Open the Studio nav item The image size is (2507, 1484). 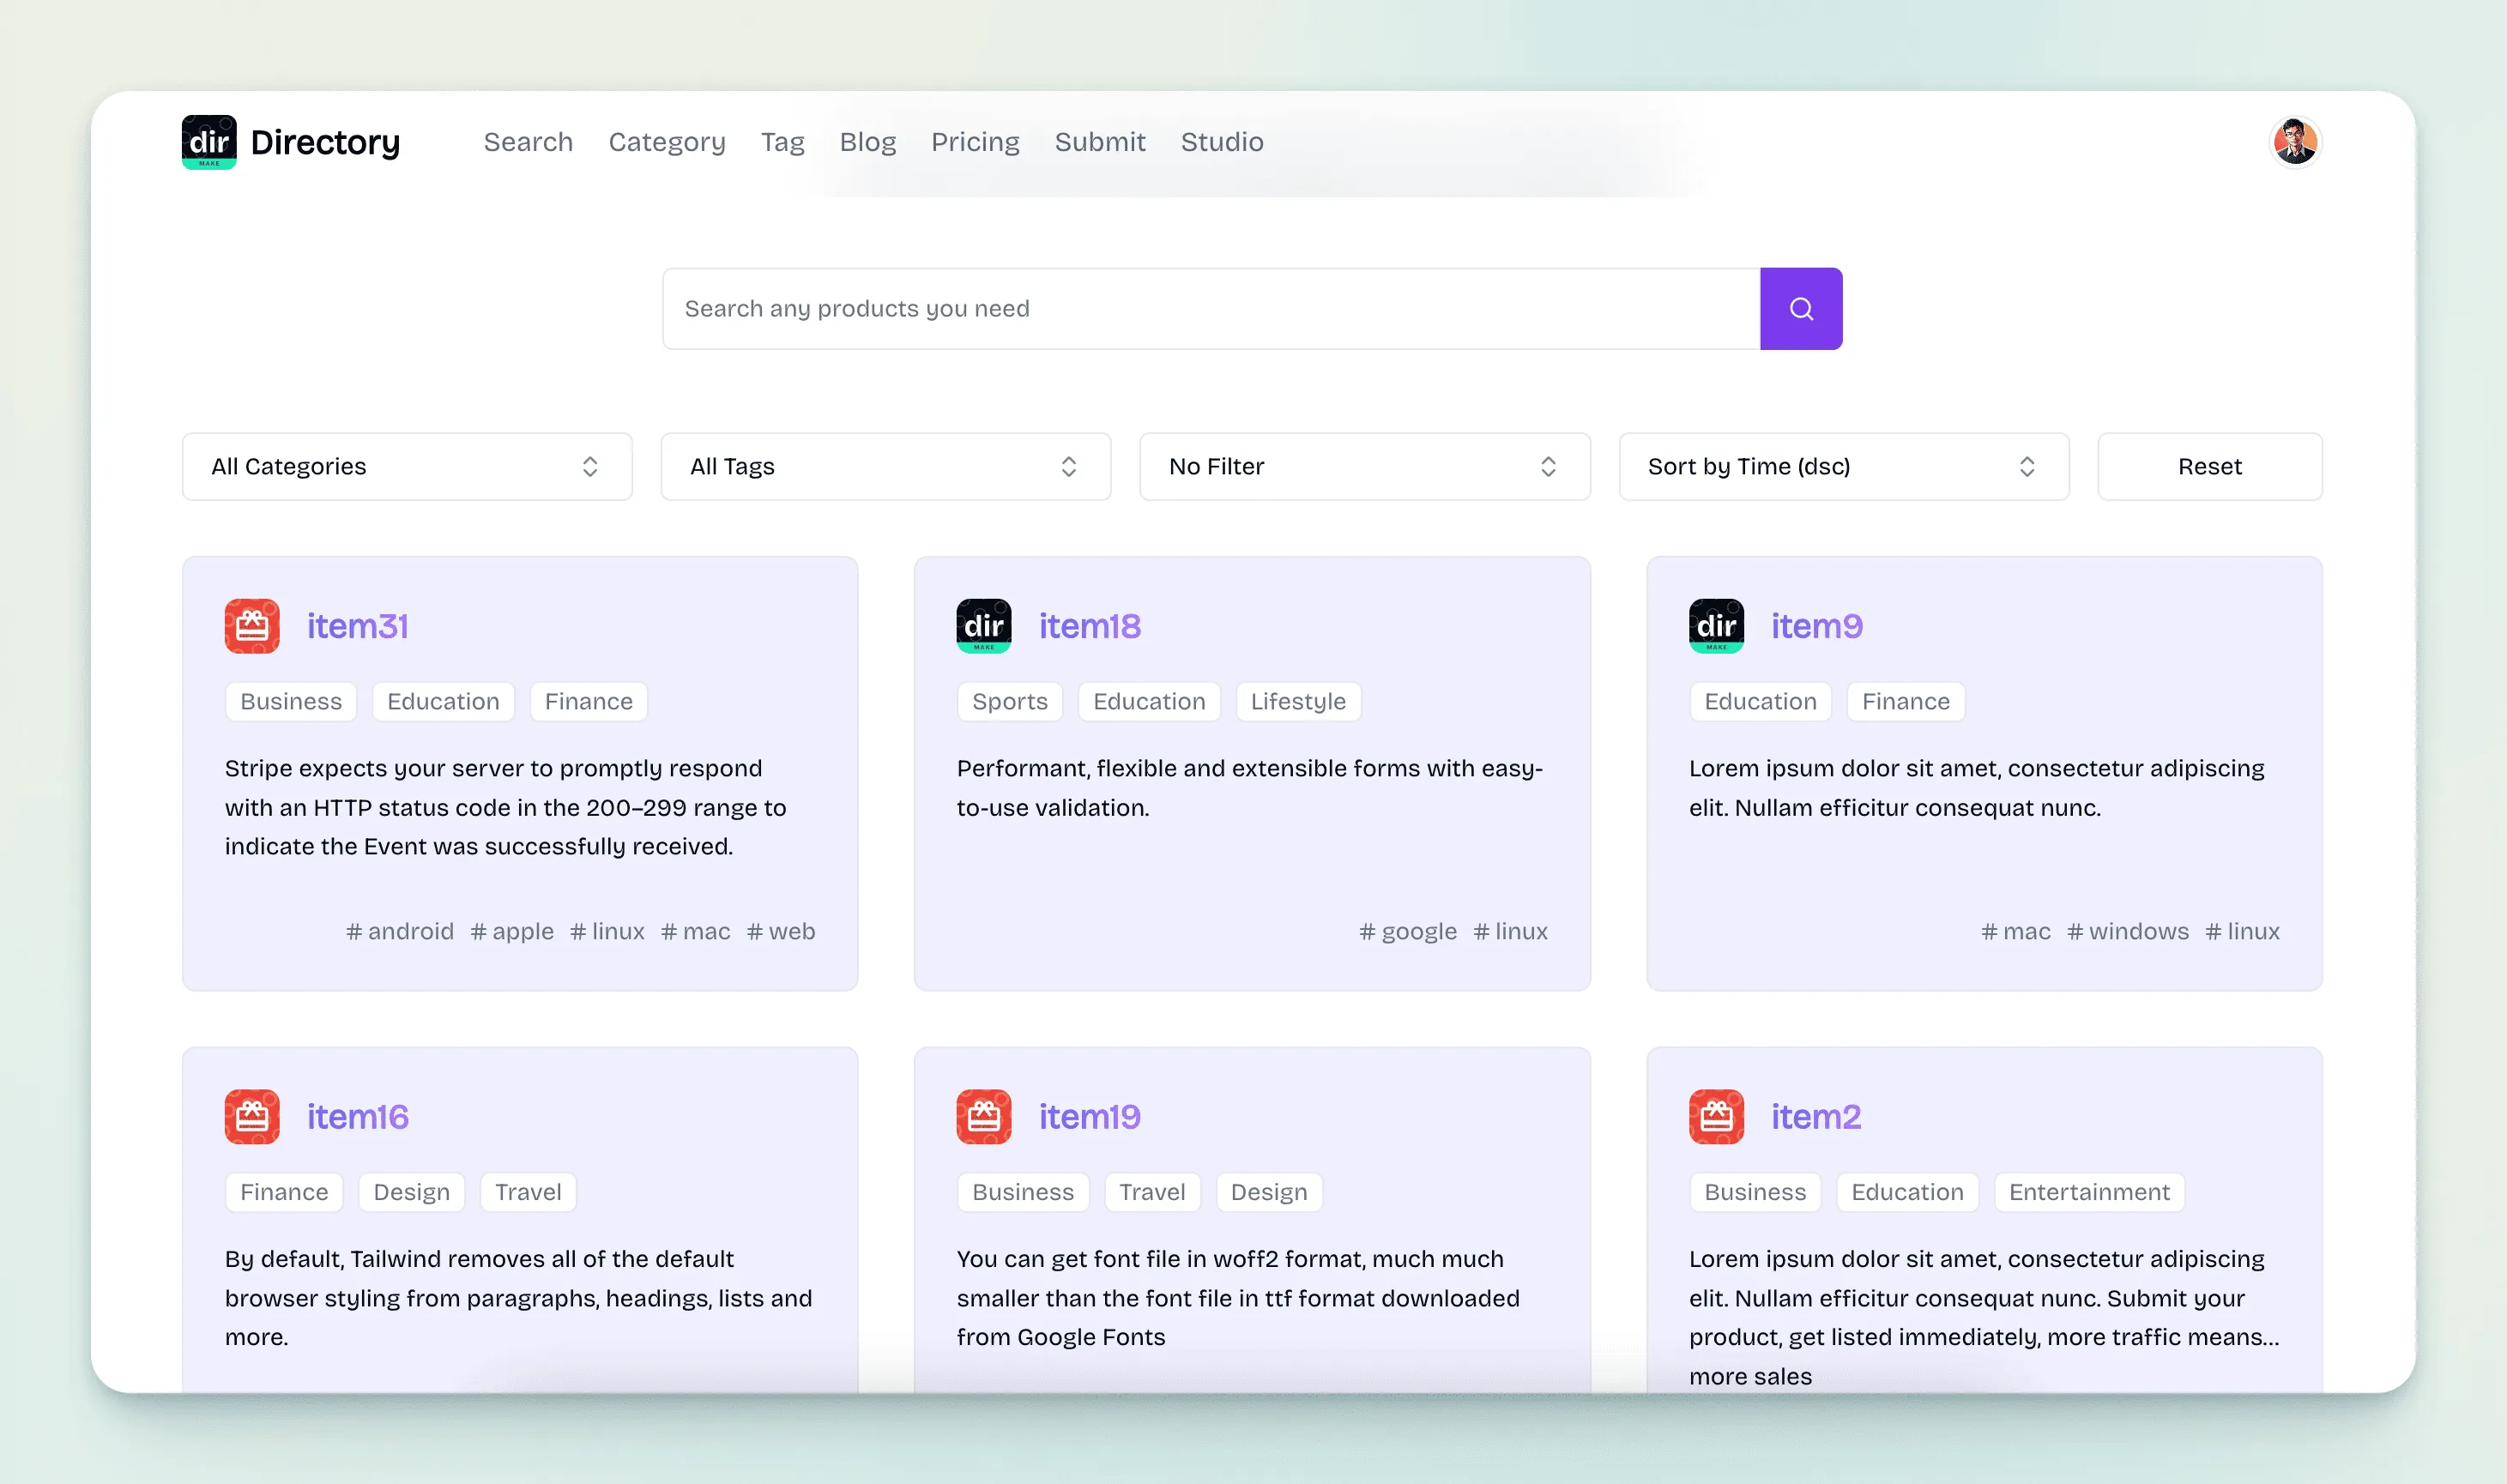[x=1221, y=142]
